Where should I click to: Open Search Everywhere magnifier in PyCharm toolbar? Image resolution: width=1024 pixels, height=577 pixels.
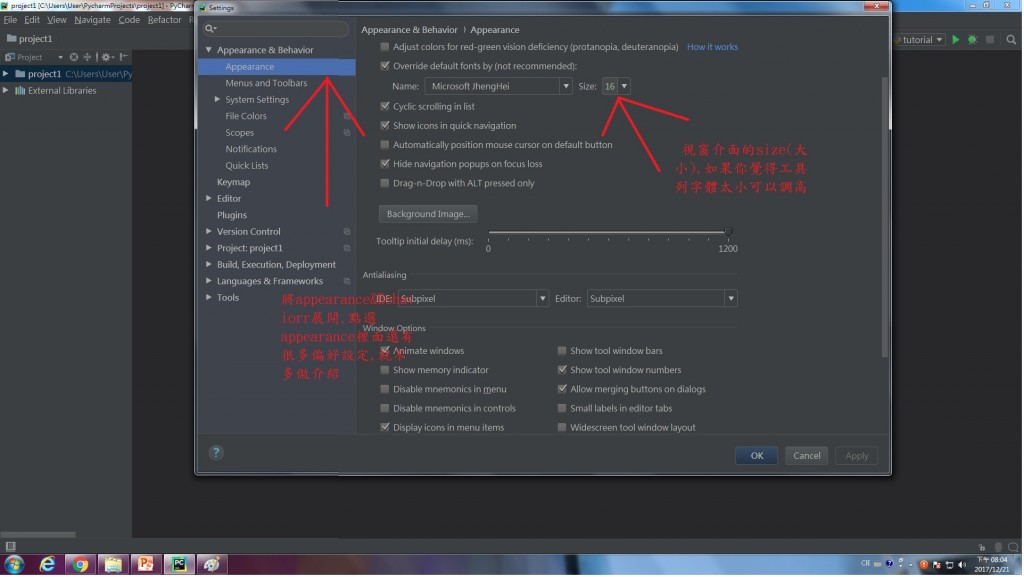pos(1012,40)
